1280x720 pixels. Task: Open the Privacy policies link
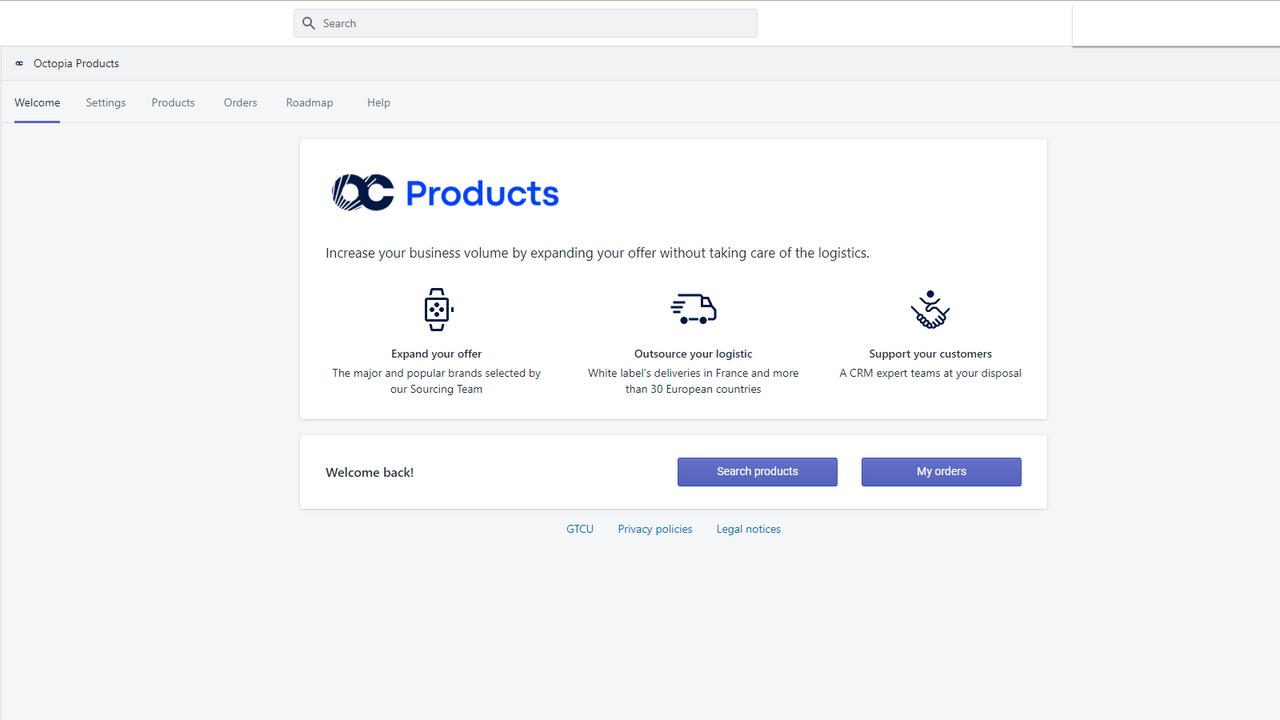click(x=655, y=529)
